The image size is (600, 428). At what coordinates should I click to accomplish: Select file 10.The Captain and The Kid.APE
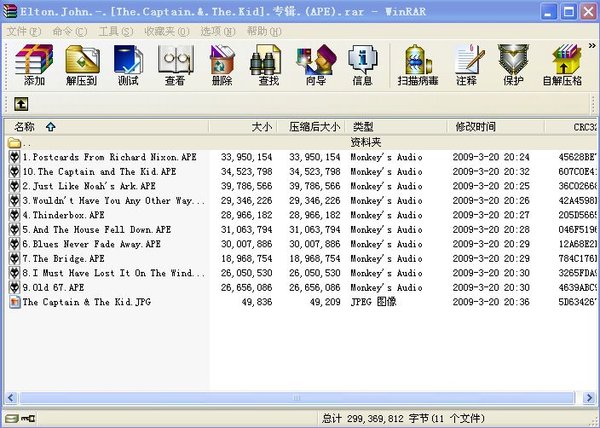[x=99, y=172]
